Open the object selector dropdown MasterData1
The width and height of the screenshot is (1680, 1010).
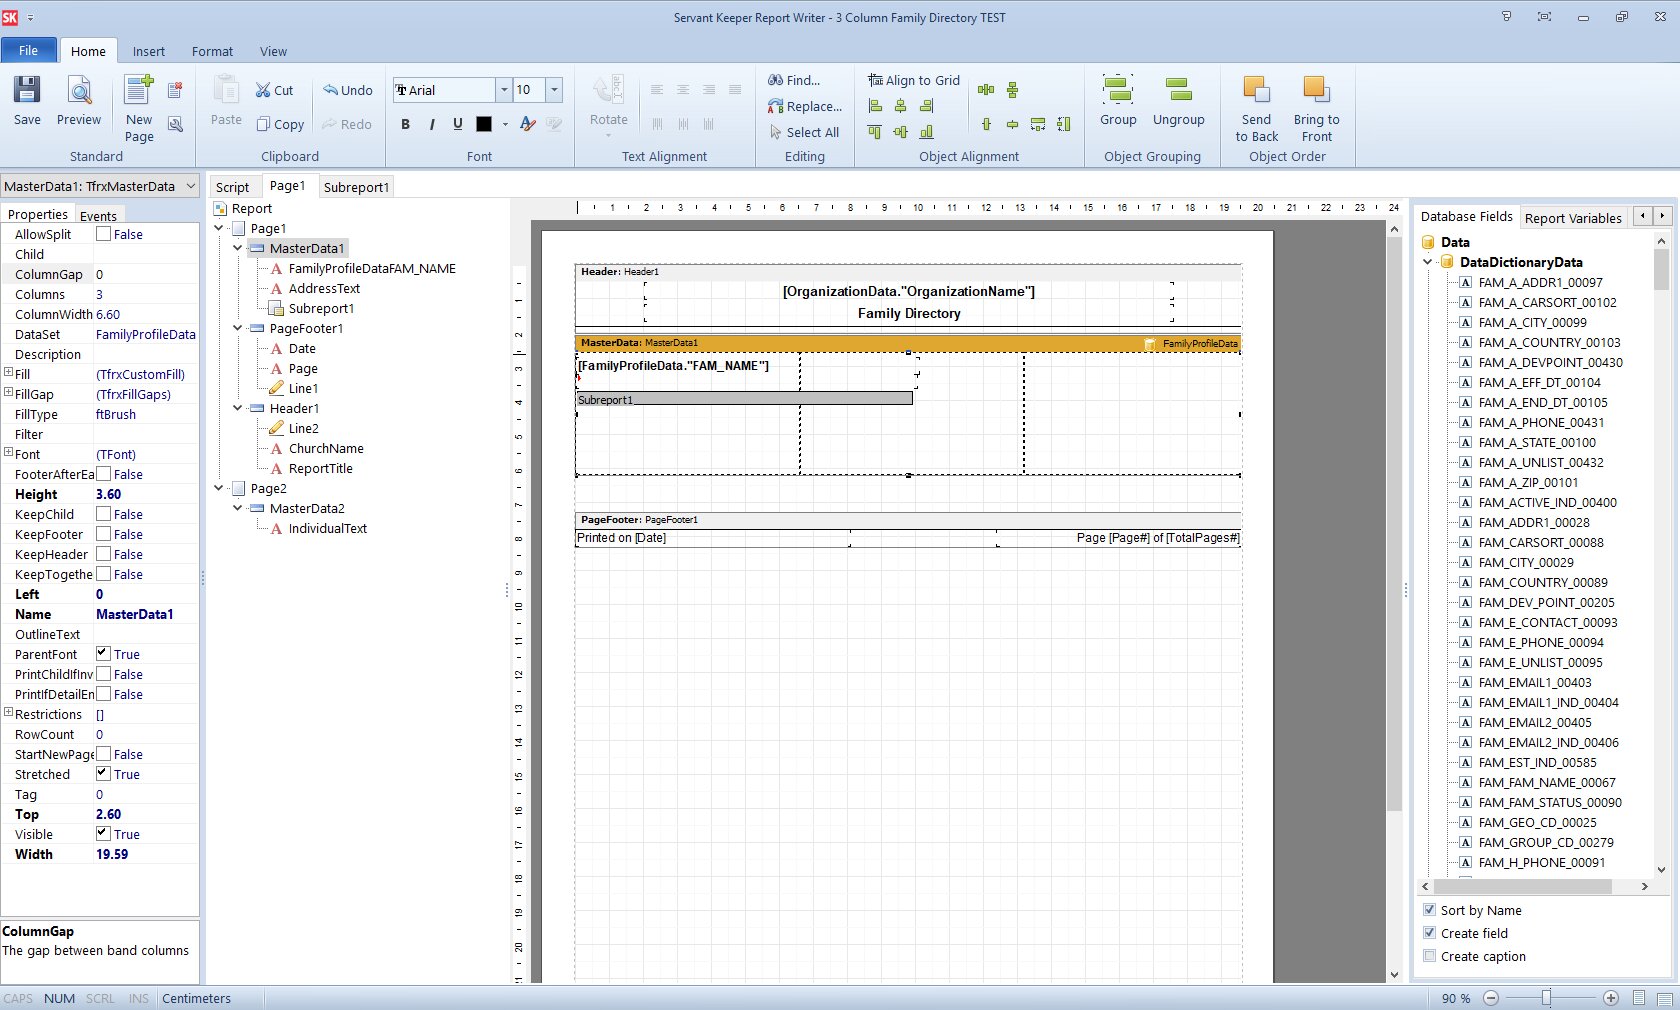[x=190, y=186]
